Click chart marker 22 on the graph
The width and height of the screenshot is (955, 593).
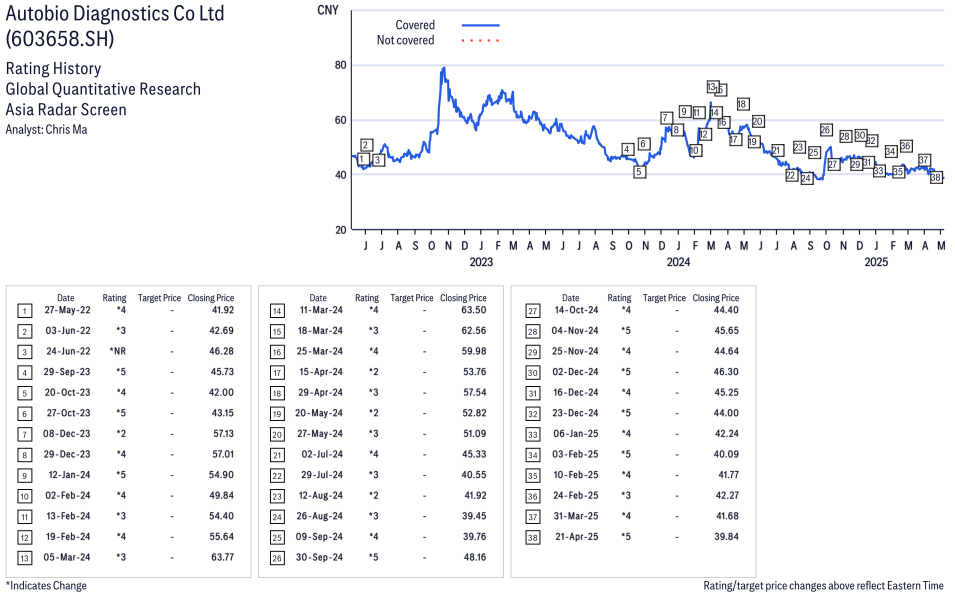(x=791, y=175)
